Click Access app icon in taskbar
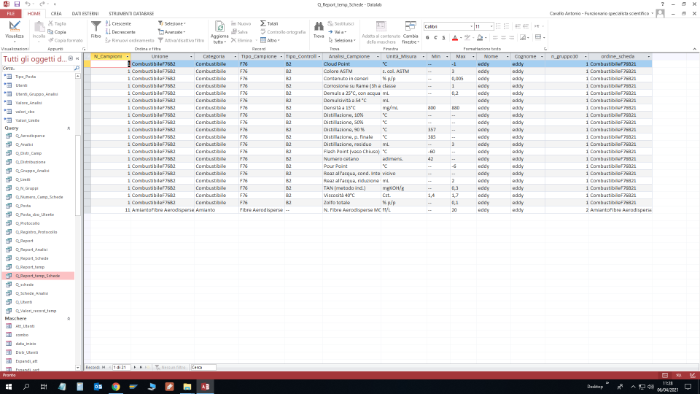The height and width of the screenshot is (394, 700). click(x=205, y=387)
